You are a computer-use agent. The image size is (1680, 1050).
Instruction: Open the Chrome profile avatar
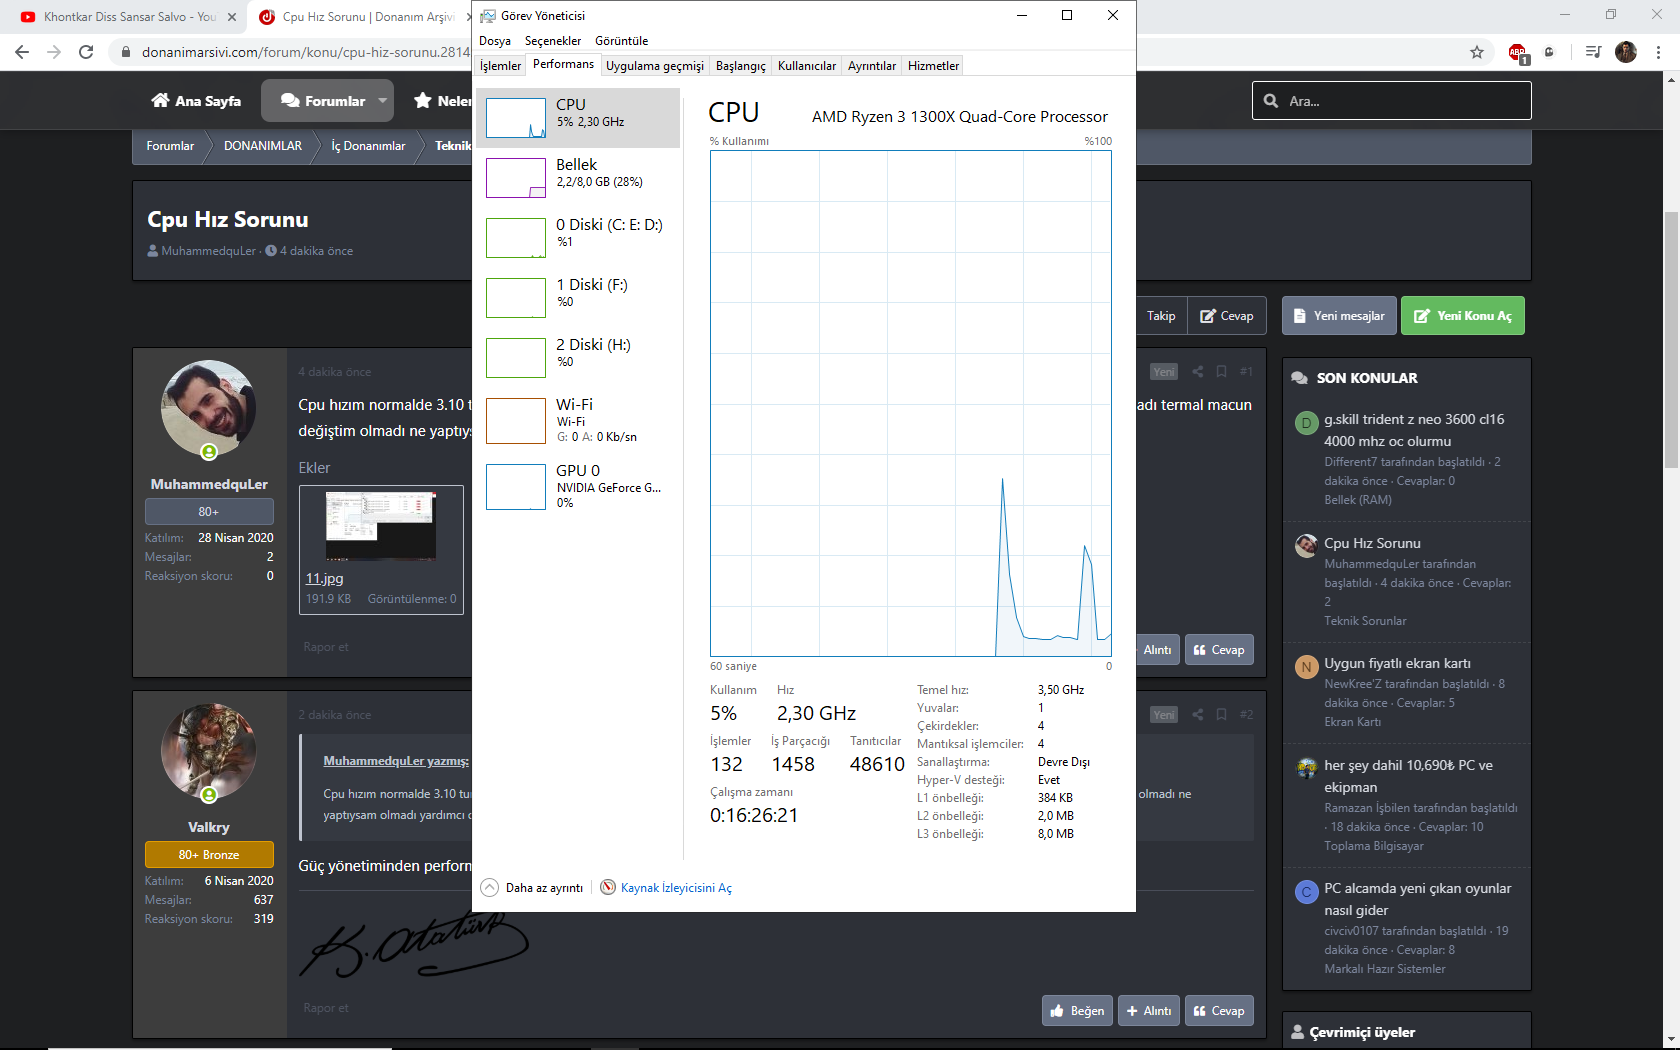(x=1626, y=52)
